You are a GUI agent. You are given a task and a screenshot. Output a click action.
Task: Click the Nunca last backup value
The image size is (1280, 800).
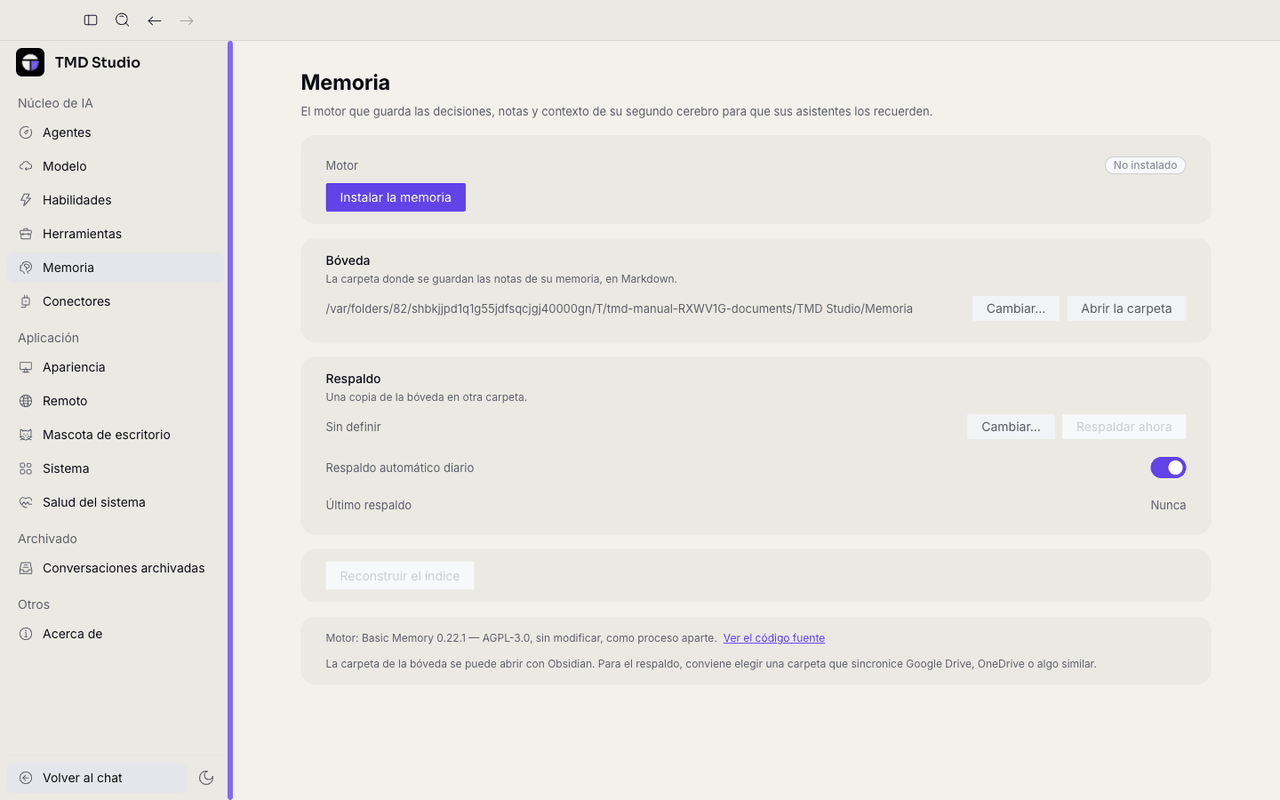tap(1168, 505)
